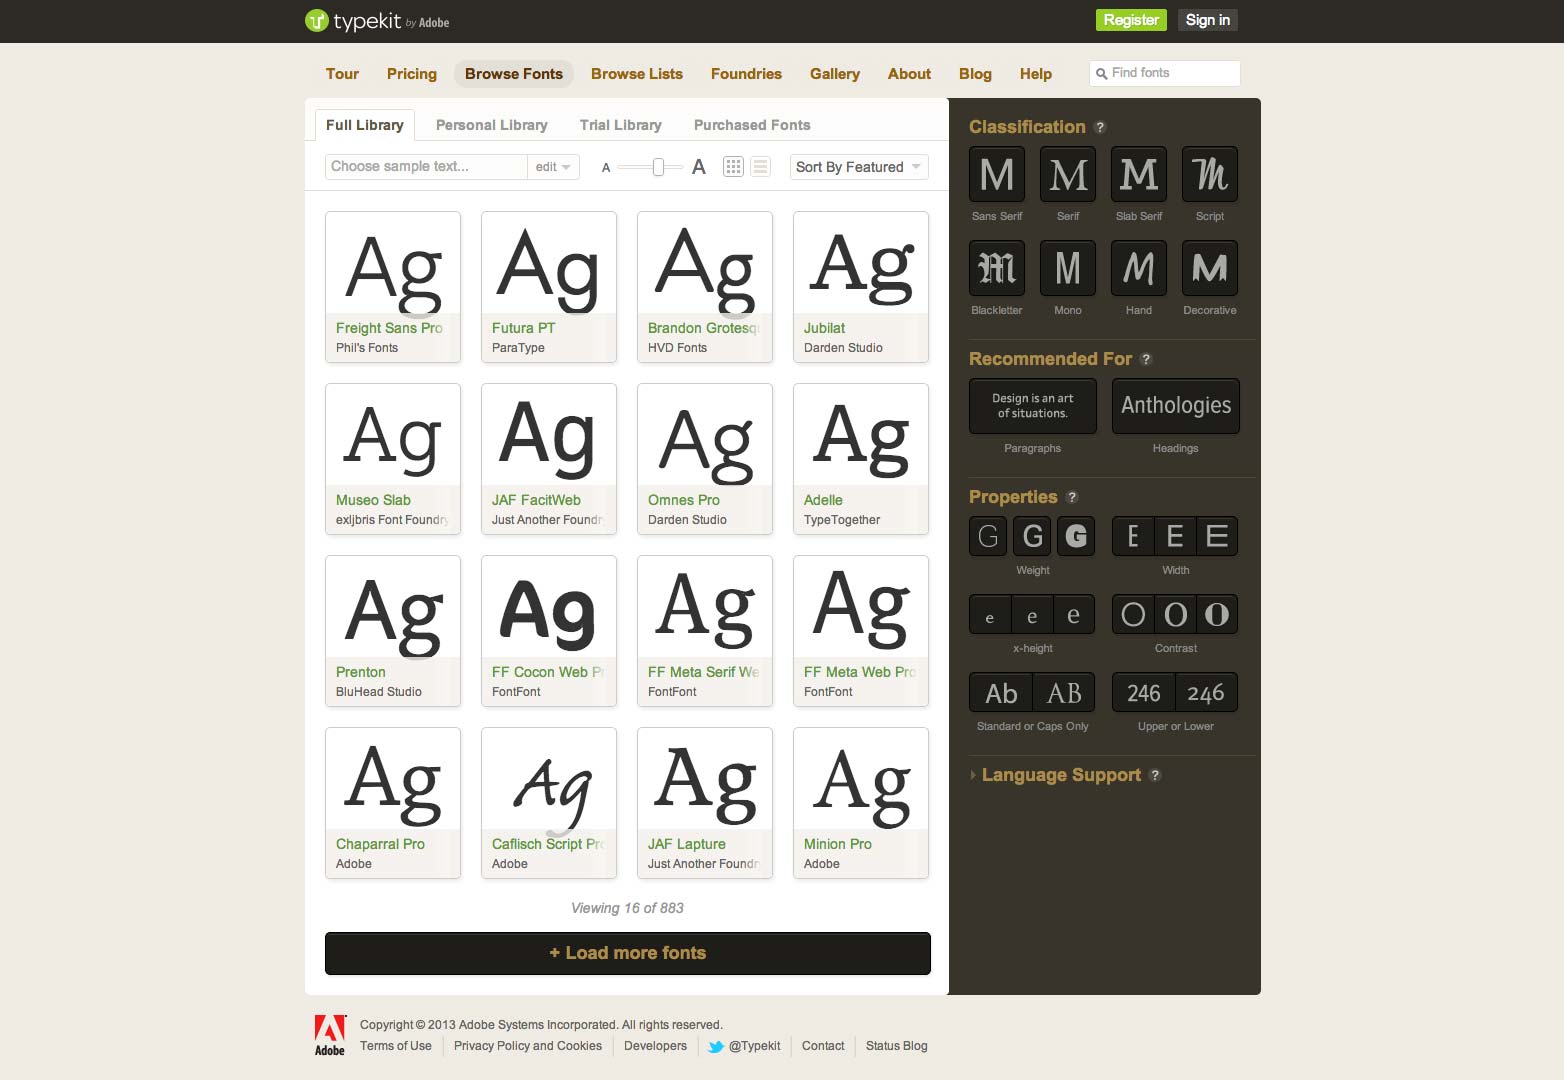Open Language Support help question mark
Screen dimensions: 1564x1080
point(1155,775)
